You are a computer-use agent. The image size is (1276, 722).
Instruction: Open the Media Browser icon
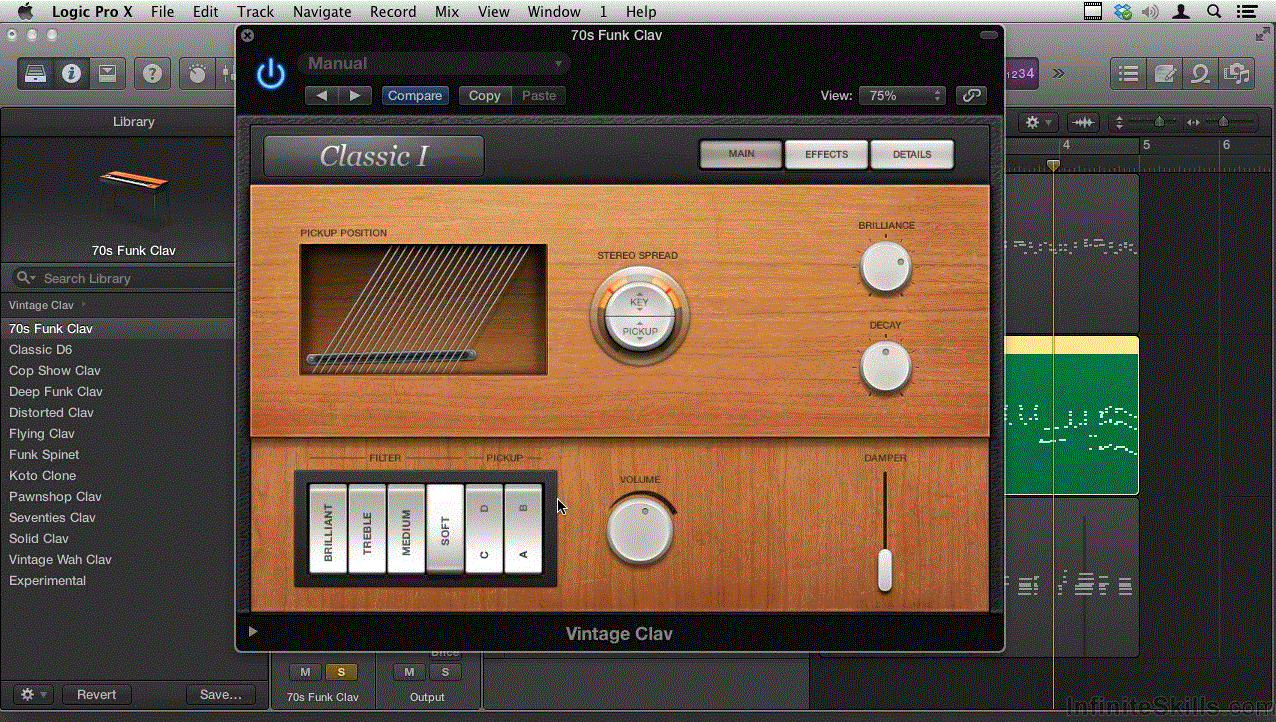point(1237,73)
